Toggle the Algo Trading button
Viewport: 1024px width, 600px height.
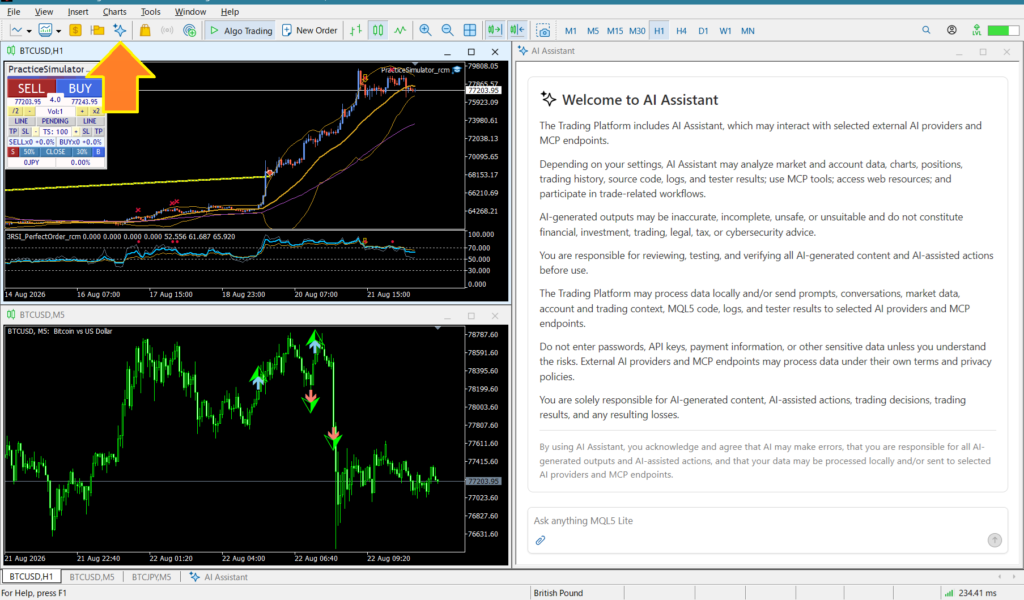point(241,30)
